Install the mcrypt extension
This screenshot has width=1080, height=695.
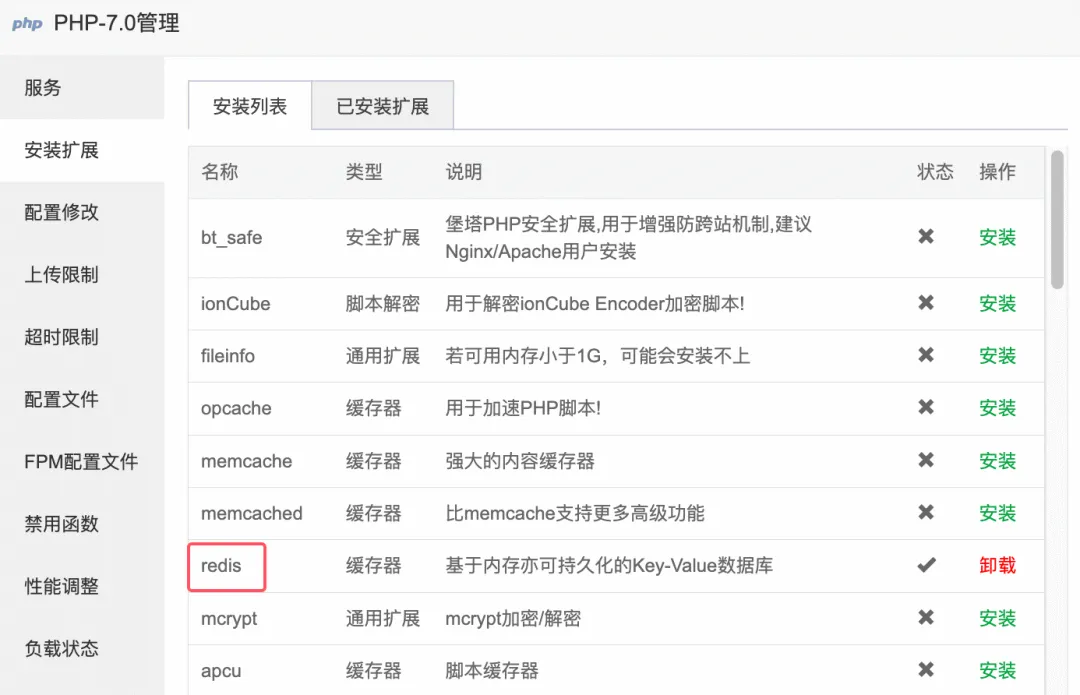997,618
